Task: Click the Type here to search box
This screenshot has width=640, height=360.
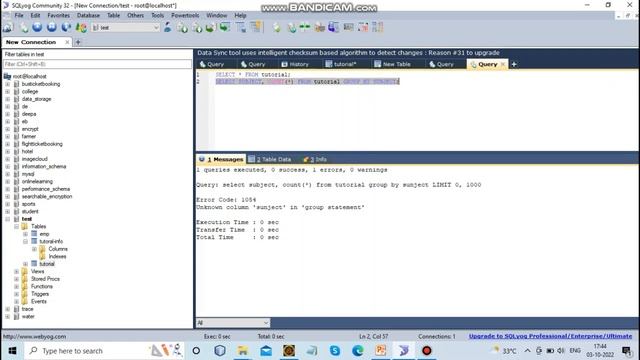Action: [x=105, y=351]
